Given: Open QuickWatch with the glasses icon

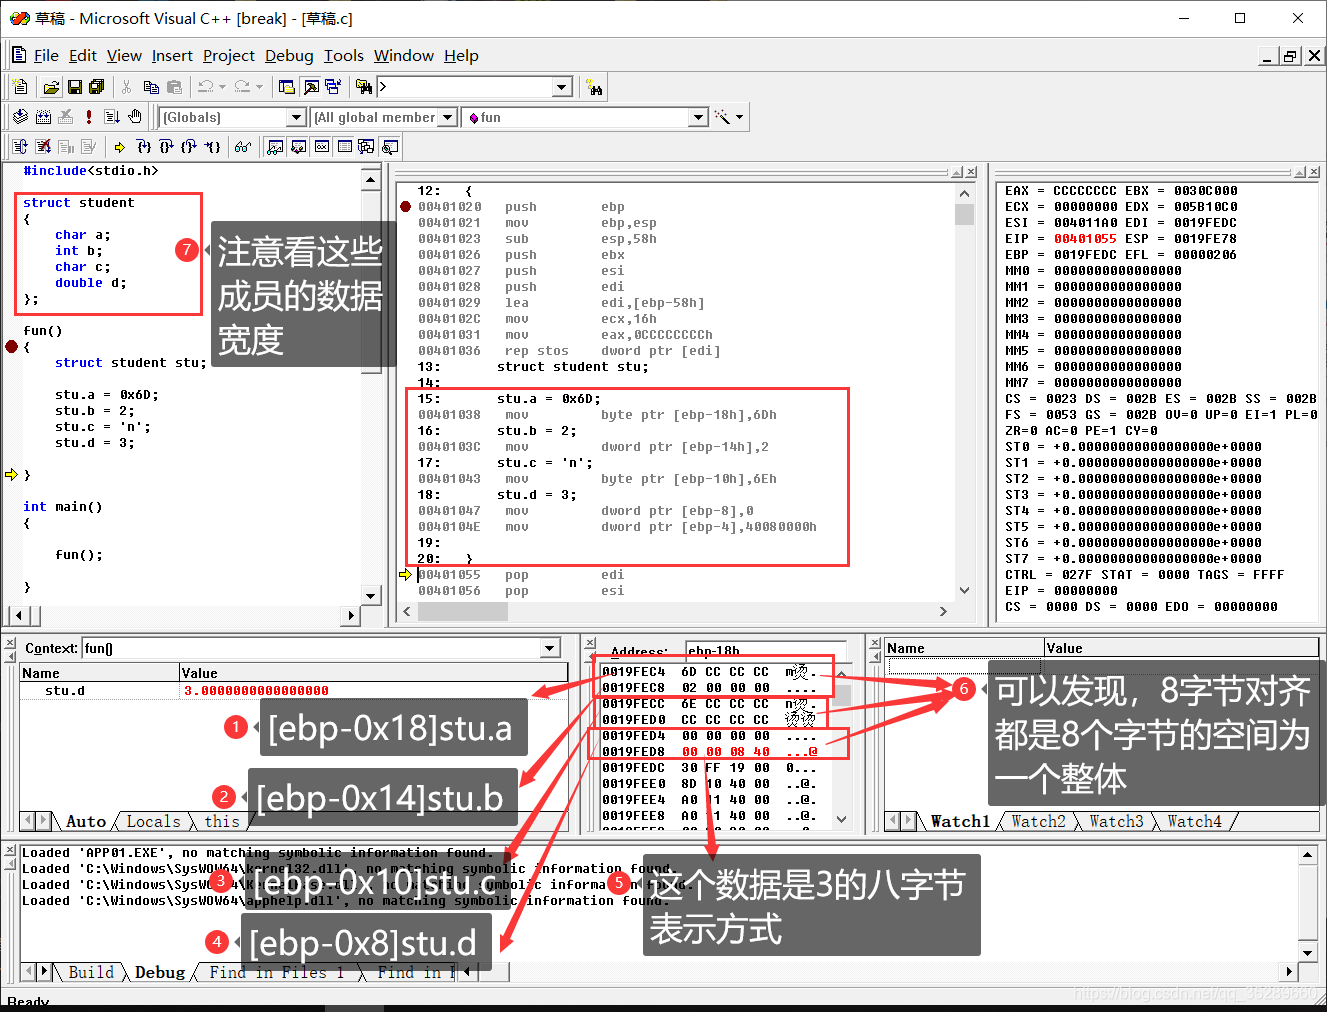Looking at the screenshot, I should click(x=242, y=147).
